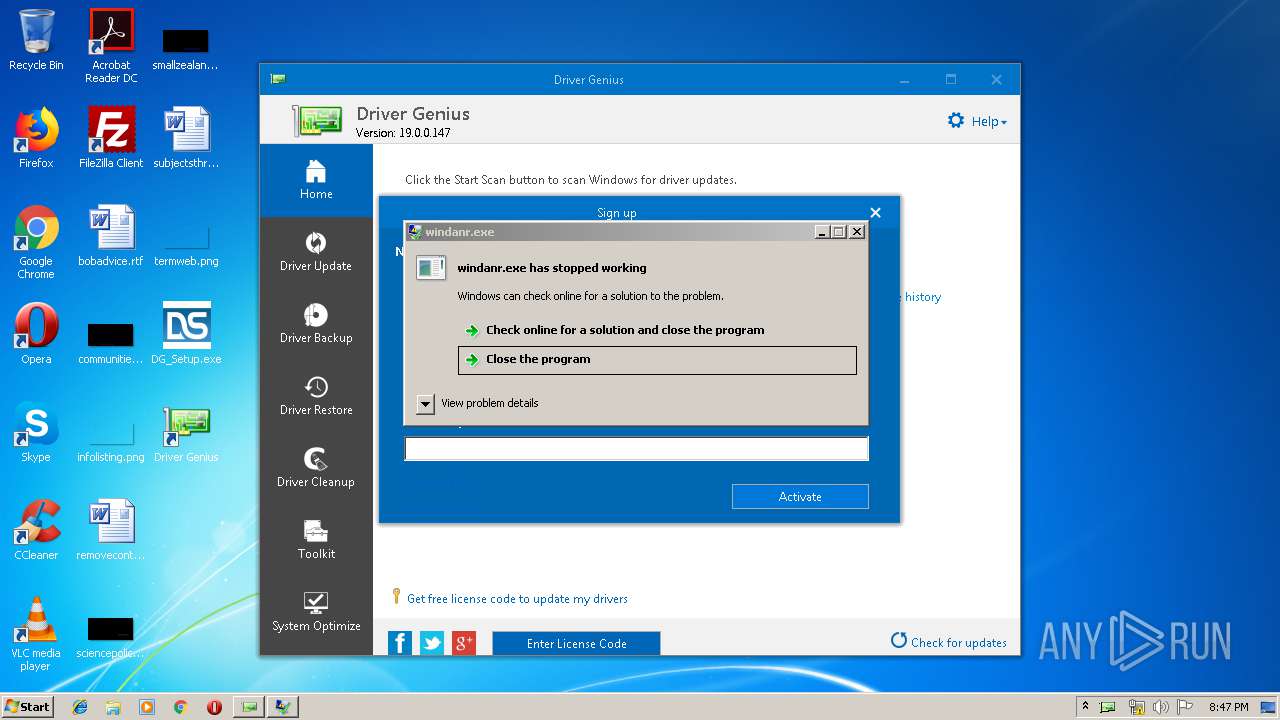Open Driver Restore in the sidebar
1280x720 pixels.
pos(316,397)
